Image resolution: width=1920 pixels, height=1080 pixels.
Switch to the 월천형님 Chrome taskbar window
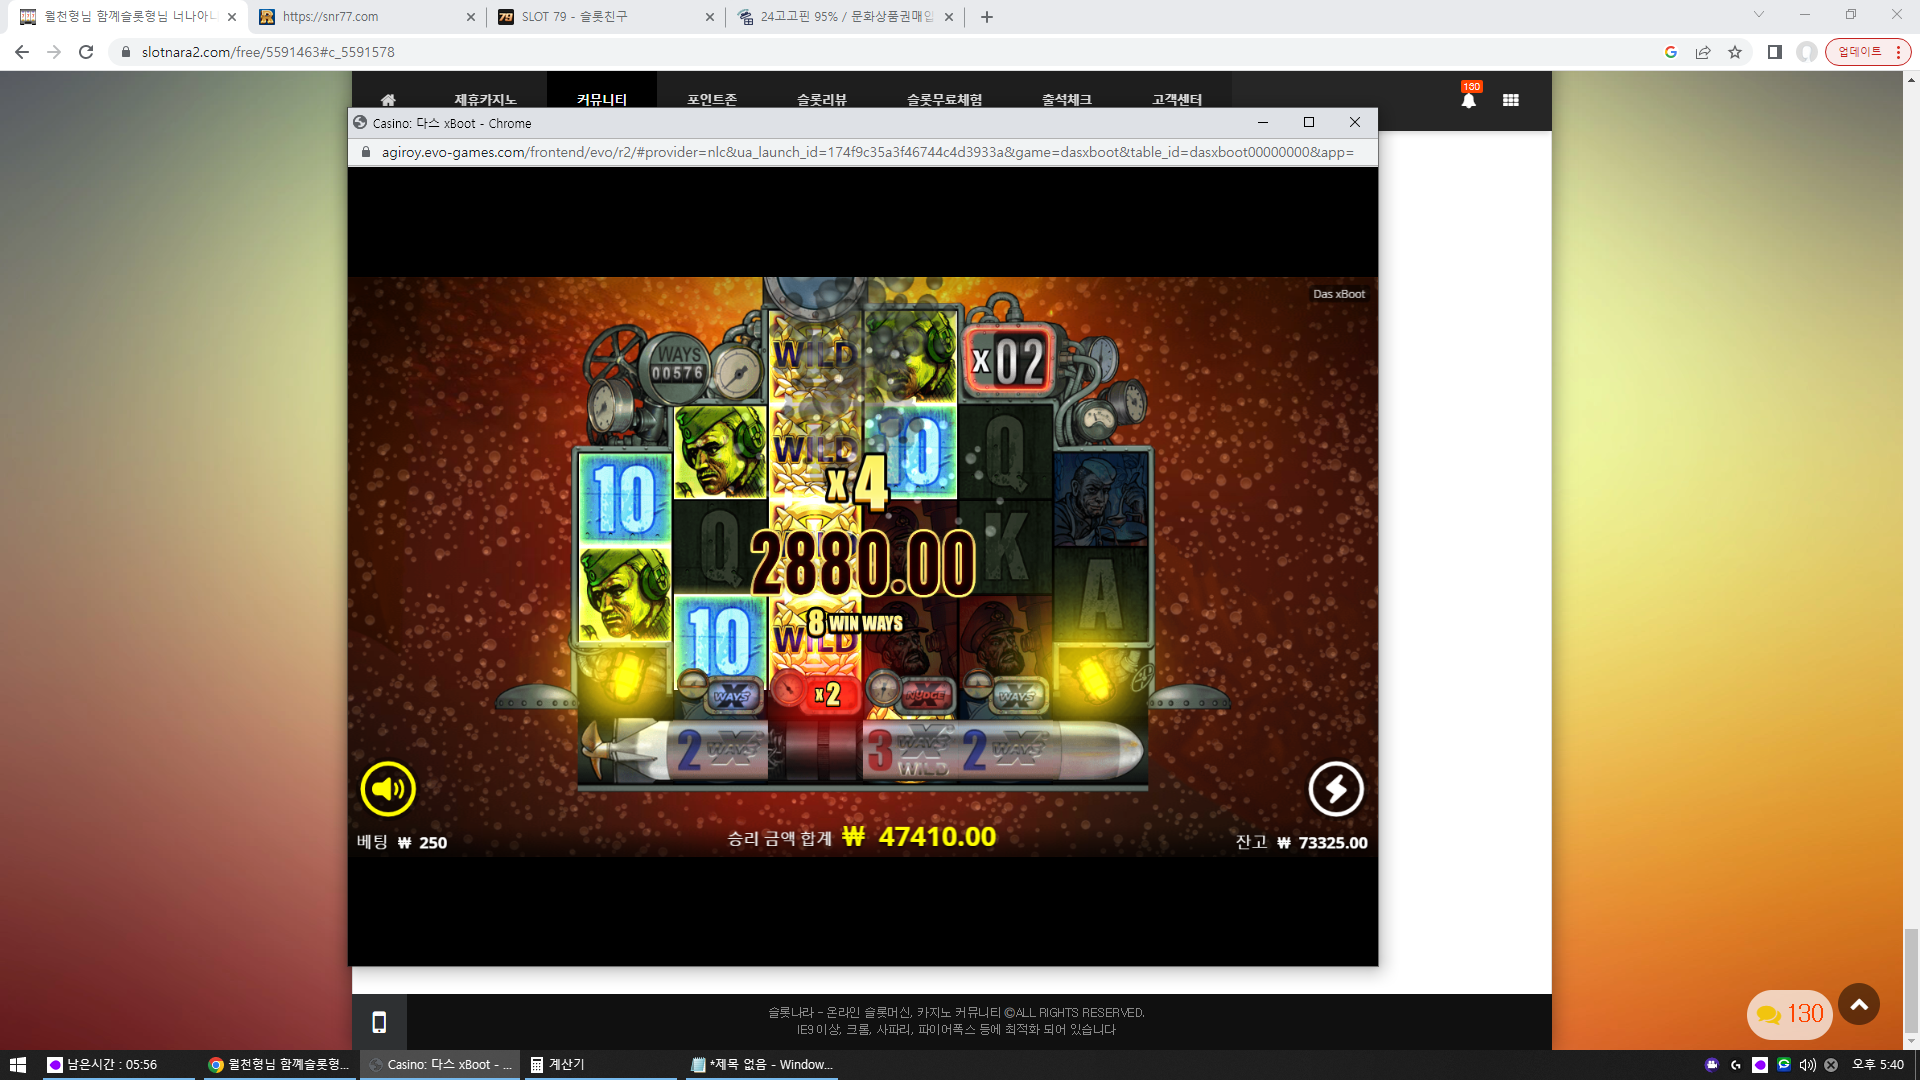pyautogui.click(x=279, y=1065)
